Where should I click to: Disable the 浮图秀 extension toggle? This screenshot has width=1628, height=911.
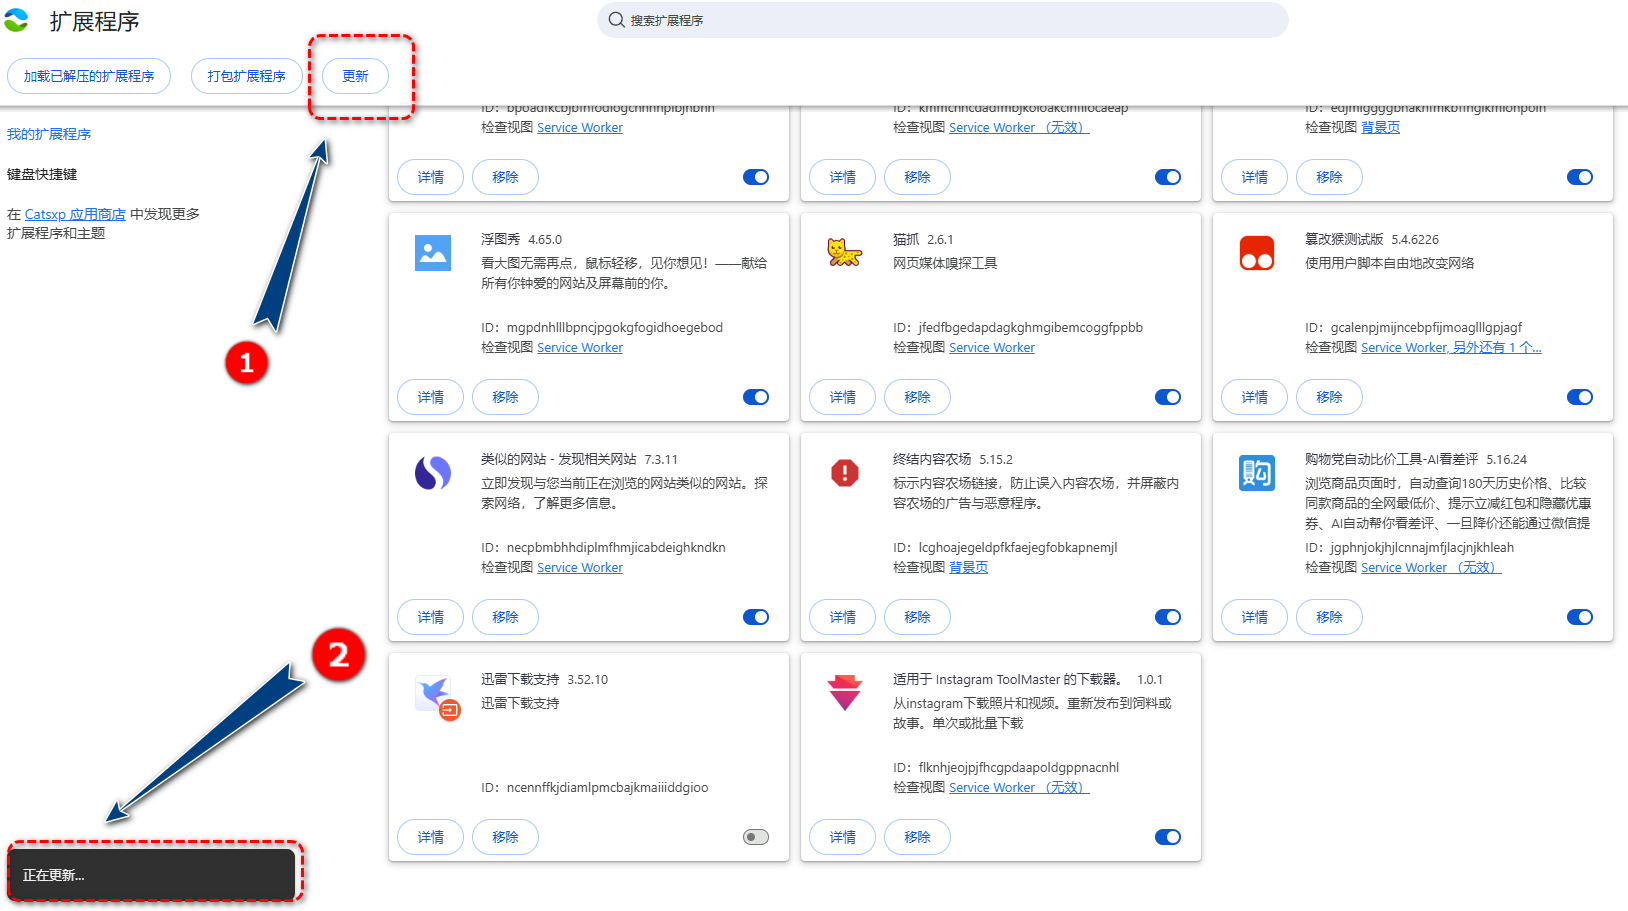click(x=756, y=397)
